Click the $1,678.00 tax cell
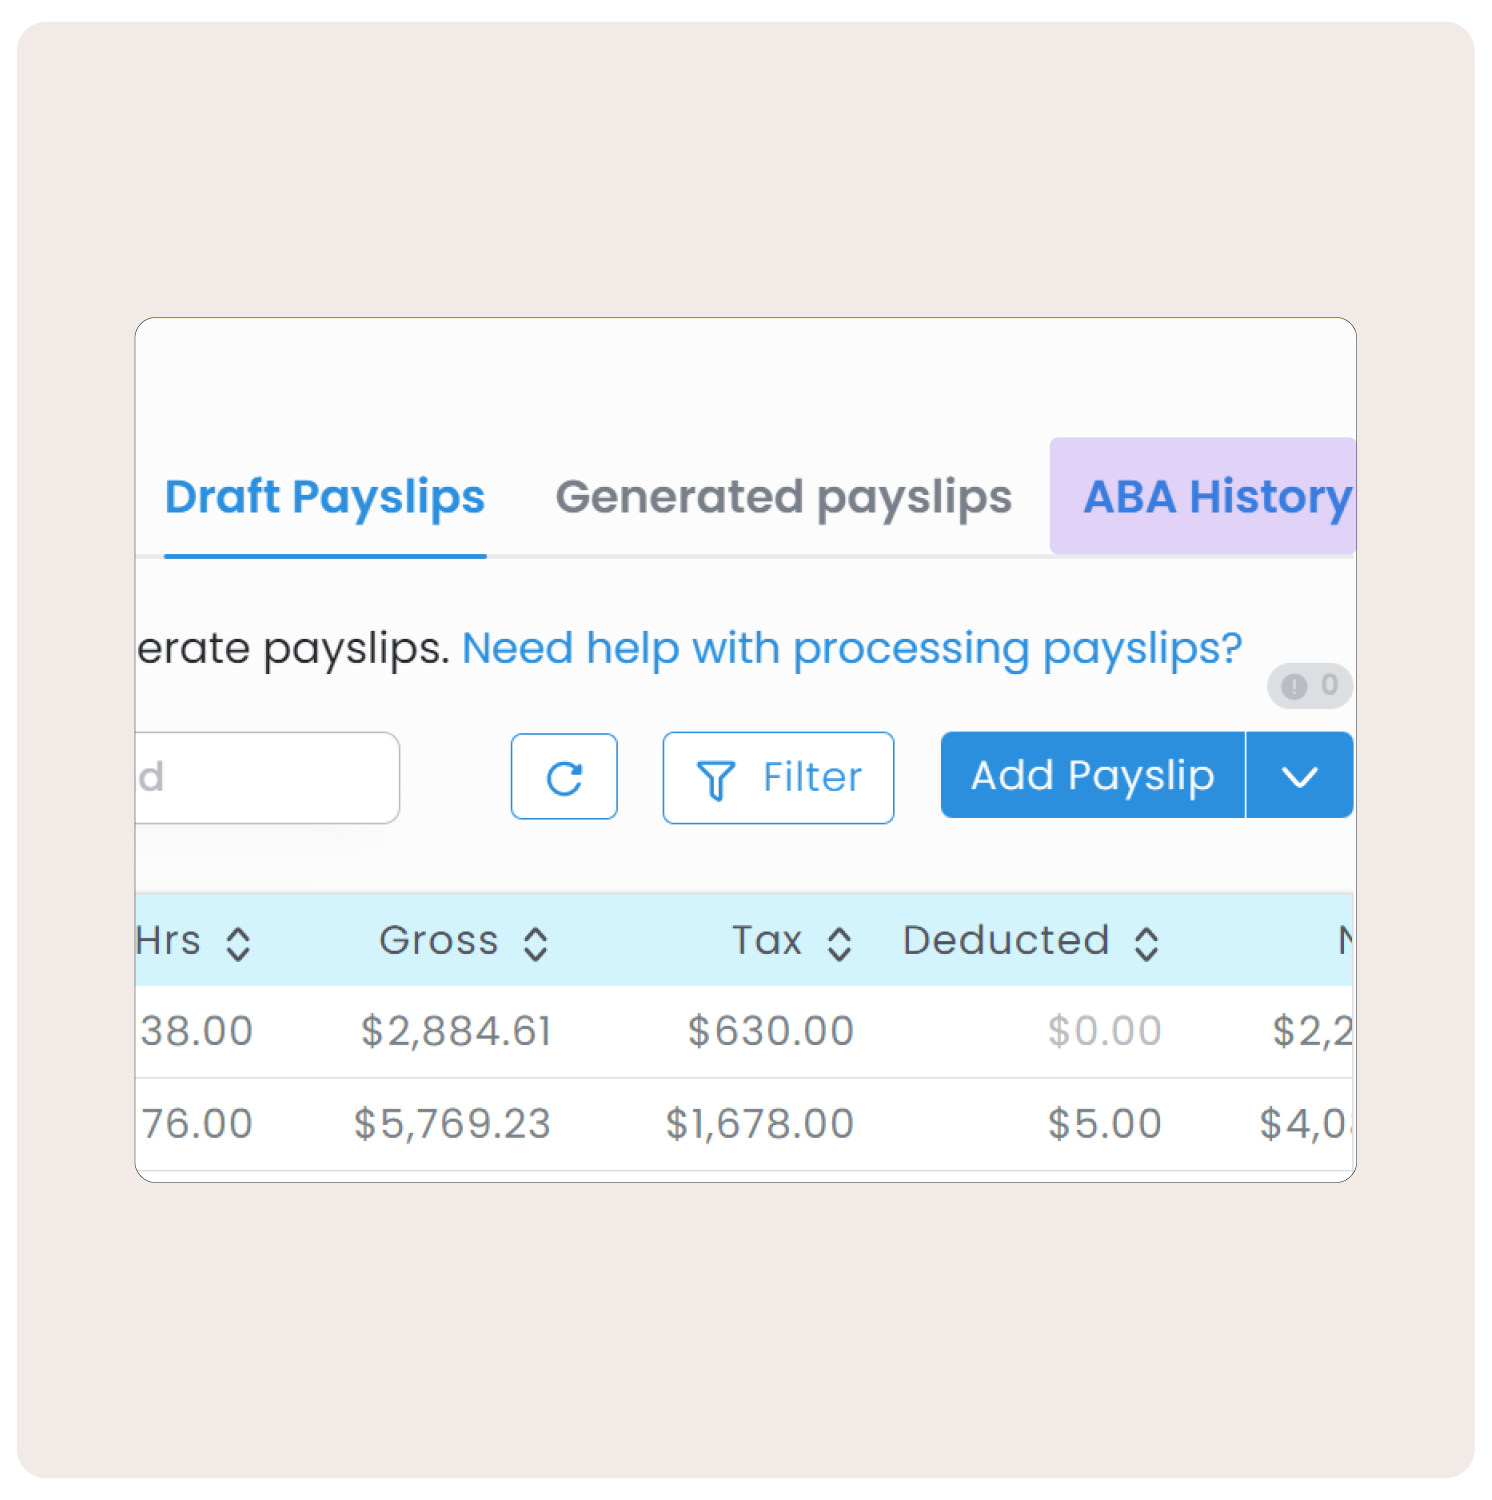This screenshot has height=1500, width=1492. click(x=760, y=1123)
